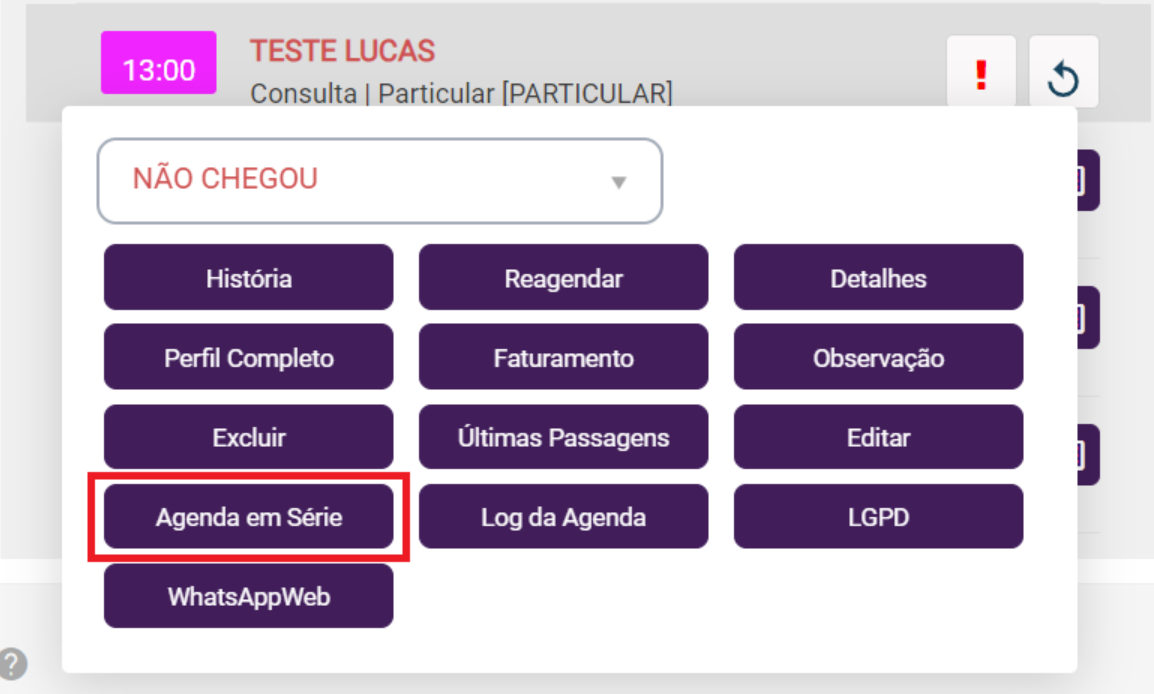Open the Faturamento option
The width and height of the screenshot is (1154, 694).
tap(563, 357)
